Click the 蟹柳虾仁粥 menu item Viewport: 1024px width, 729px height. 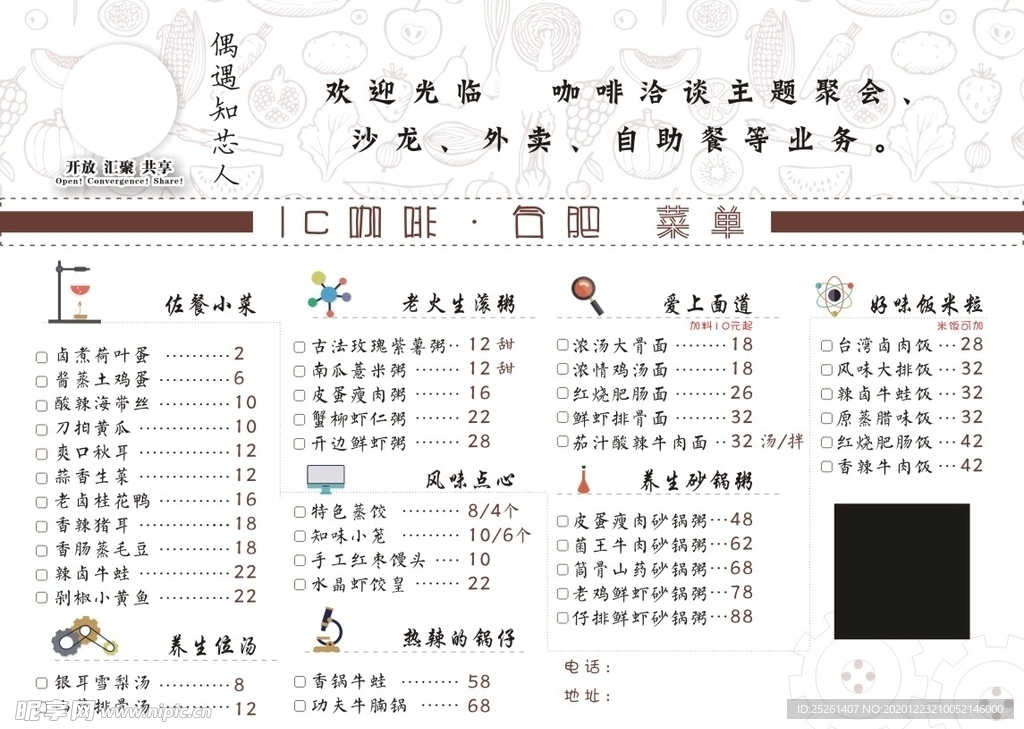(359, 419)
